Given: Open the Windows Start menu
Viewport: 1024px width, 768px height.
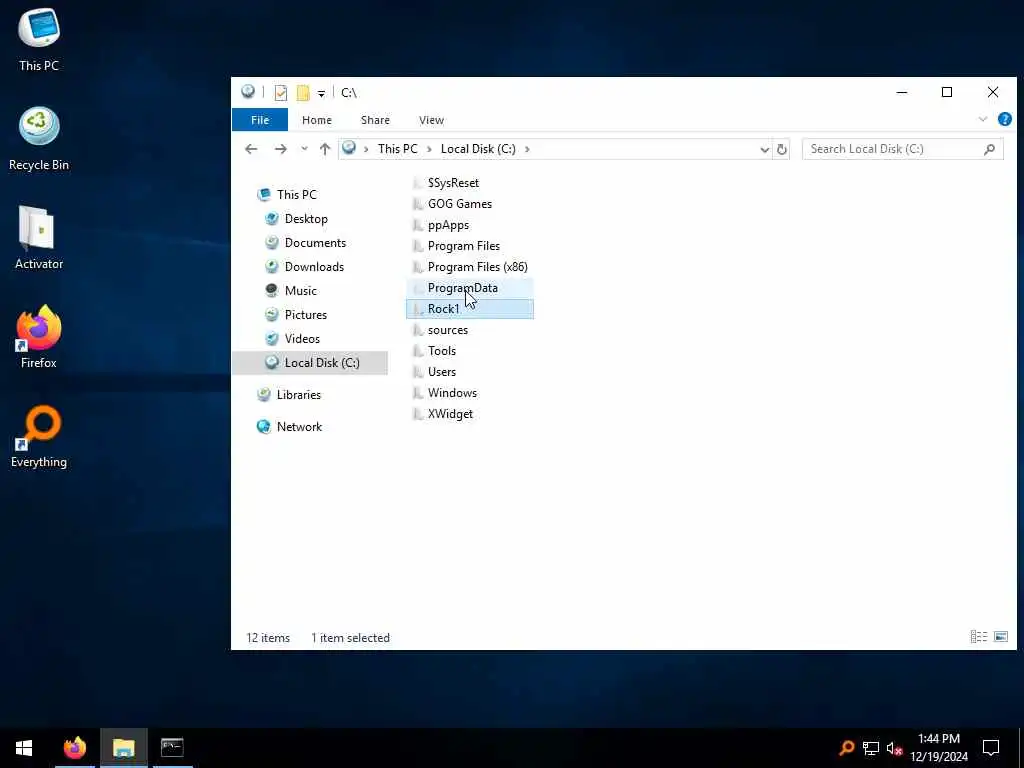Looking at the screenshot, I should click(24, 748).
